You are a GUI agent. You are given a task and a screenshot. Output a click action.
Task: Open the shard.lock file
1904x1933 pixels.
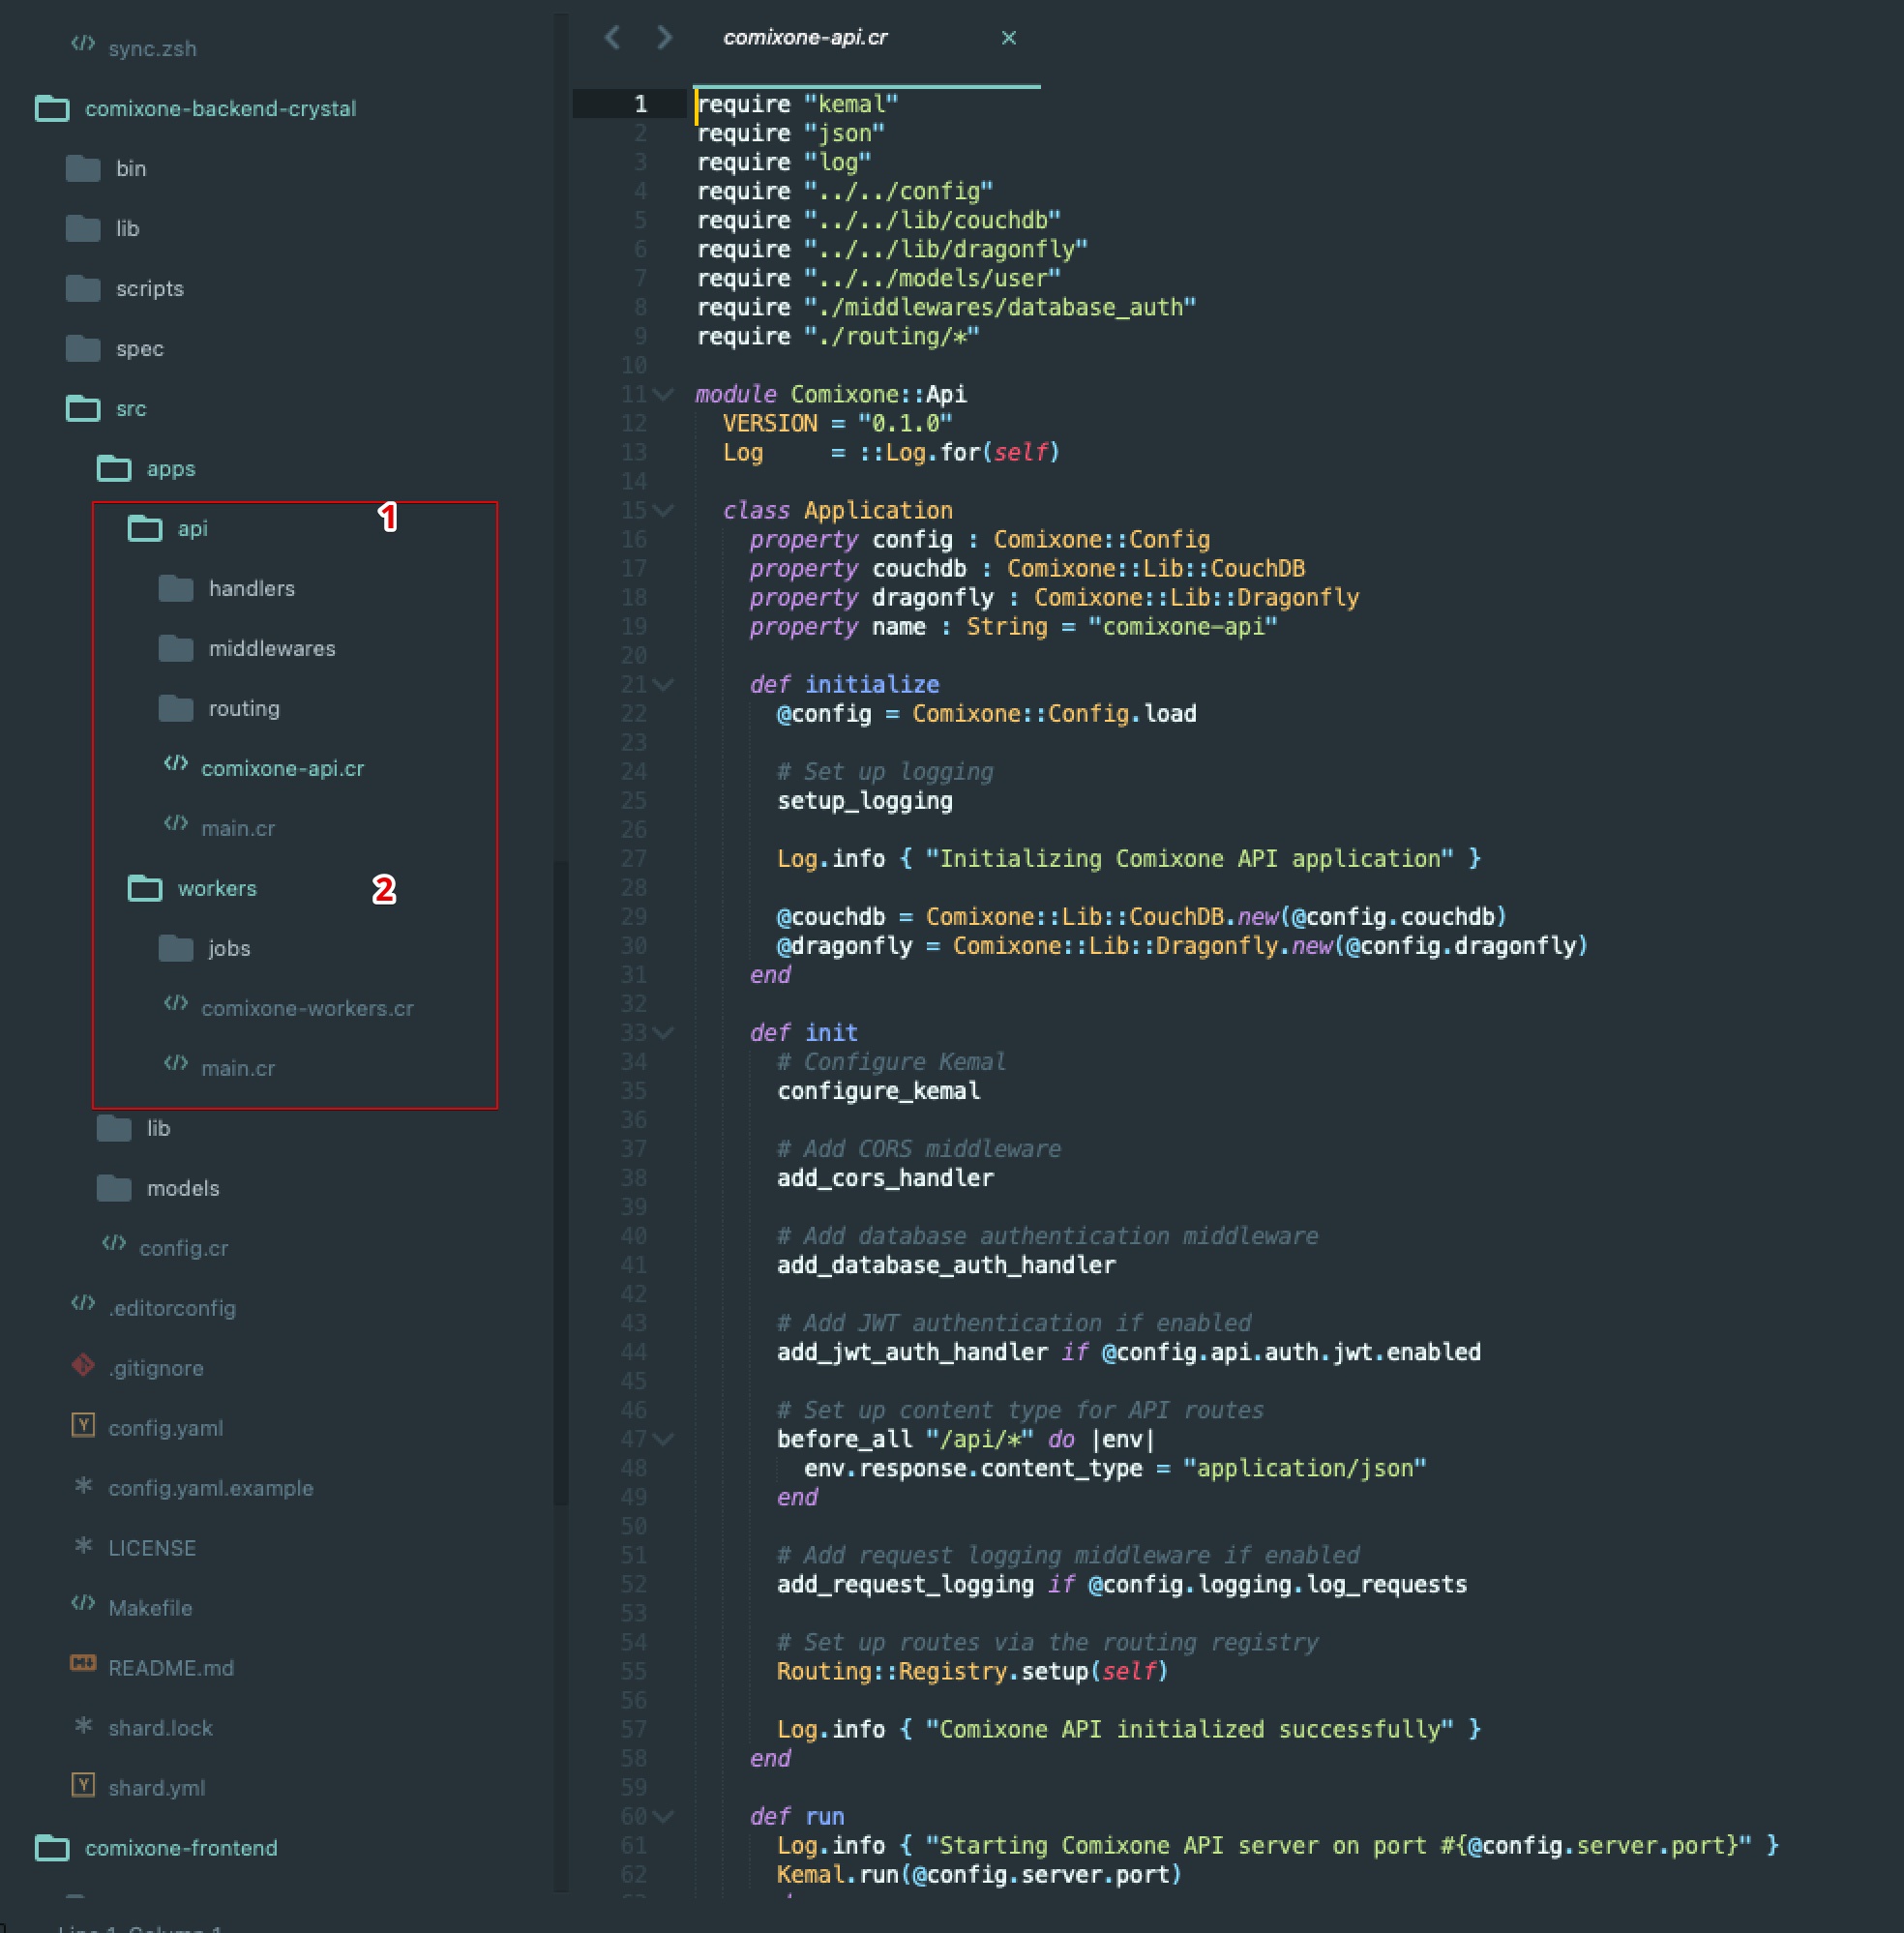point(161,1728)
